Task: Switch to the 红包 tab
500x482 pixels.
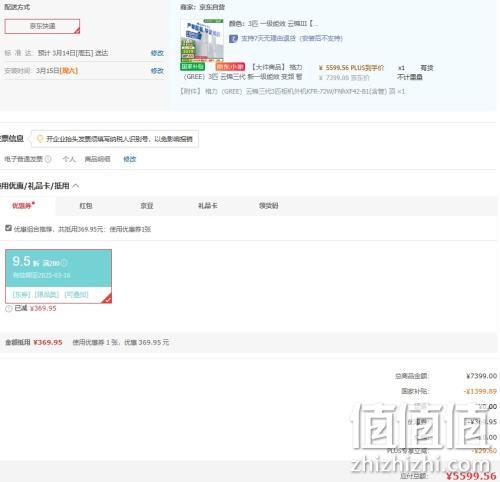Action: pos(86,206)
